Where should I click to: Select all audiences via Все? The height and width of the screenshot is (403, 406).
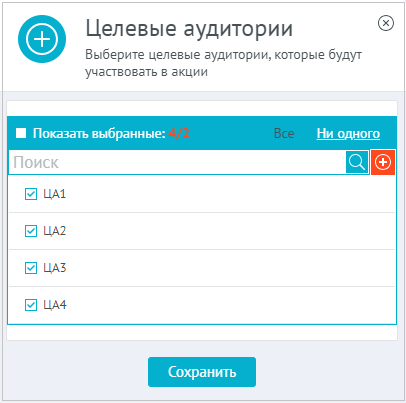tap(284, 133)
